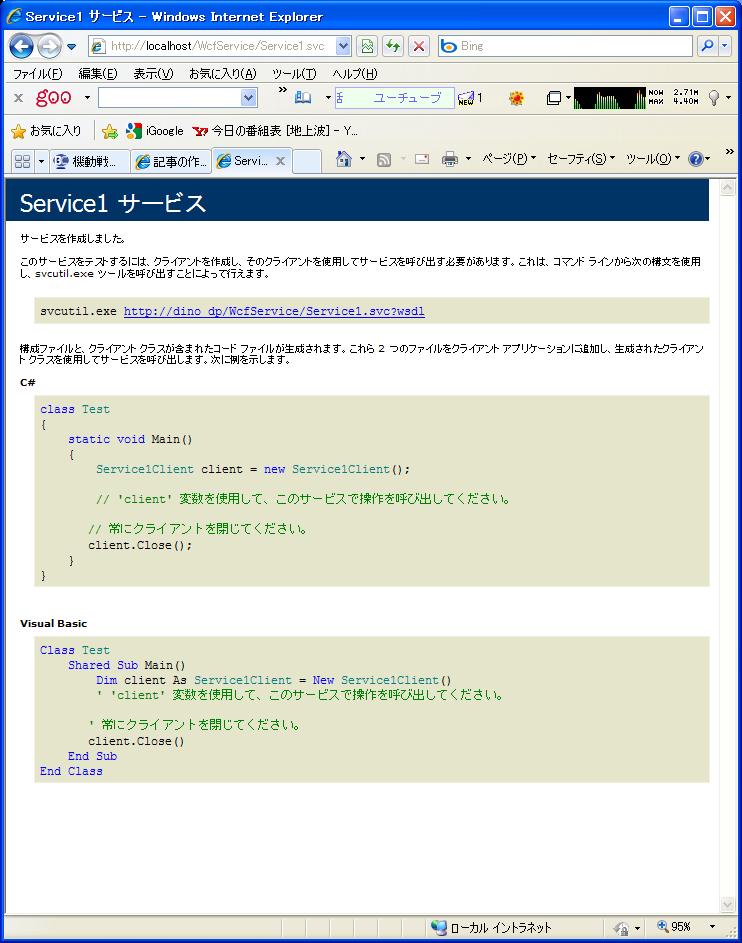Expand the address bar URL dropdown
This screenshot has height=943, width=742.
pyautogui.click(x=344, y=46)
